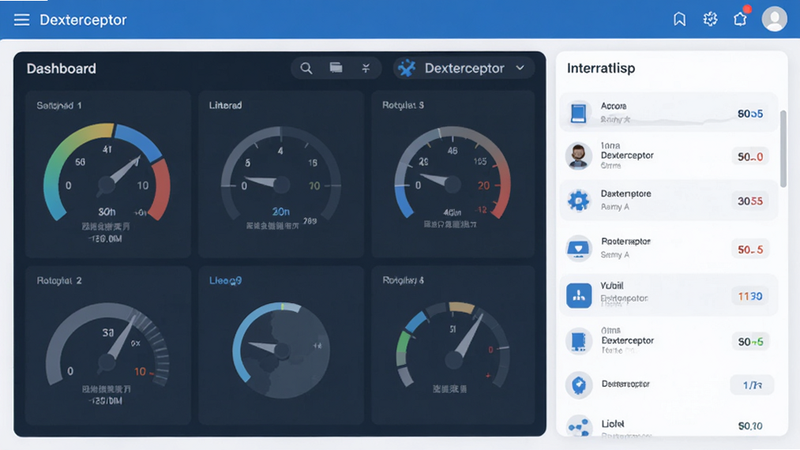The image size is (800, 450).
Task: Click the Lieoq9 card title link
Action: 226,281
